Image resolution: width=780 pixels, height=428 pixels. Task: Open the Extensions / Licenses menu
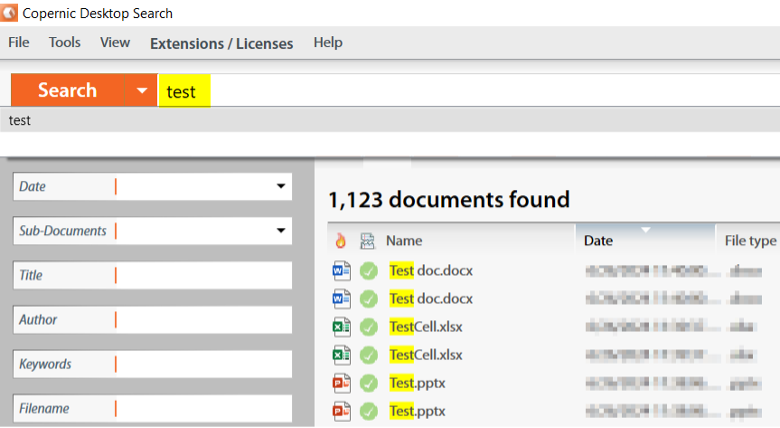pyautogui.click(x=221, y=43)
